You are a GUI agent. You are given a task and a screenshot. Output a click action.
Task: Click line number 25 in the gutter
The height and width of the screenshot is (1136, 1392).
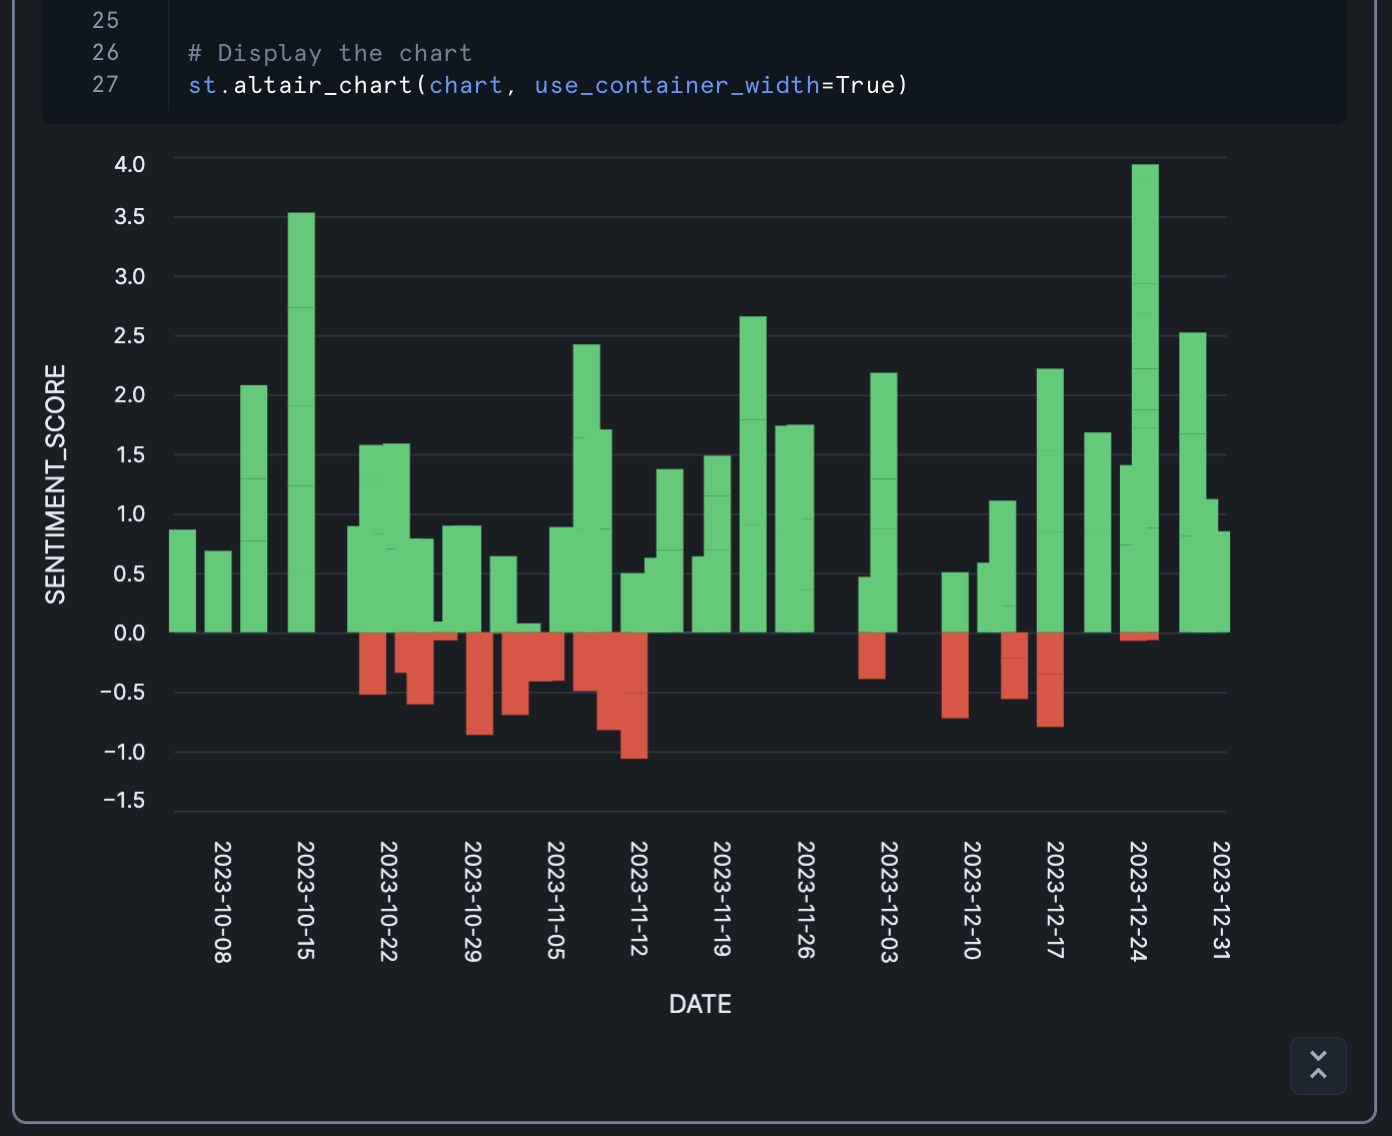(105, 21)
